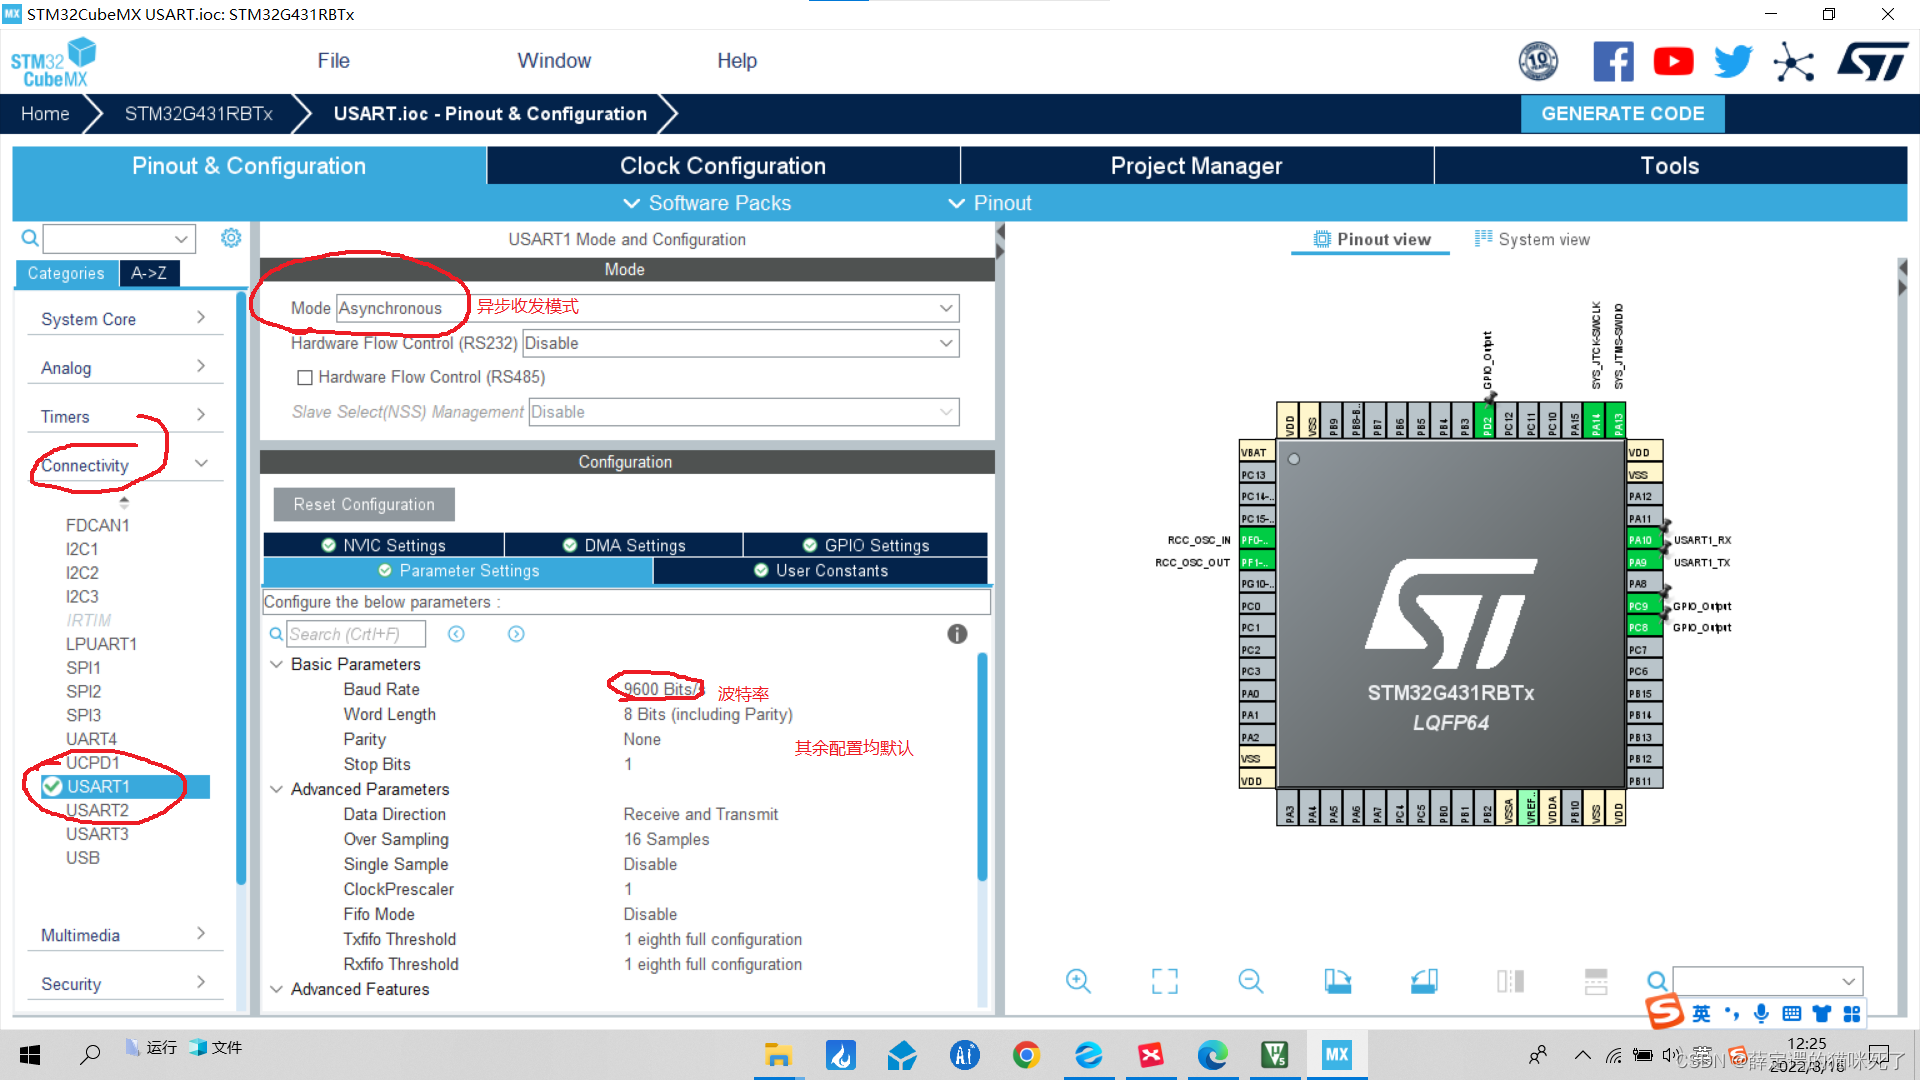Open STM32CubeMX YouTube channel icon
This screenshot has height=1080, width=1920.
(1673, 61)
